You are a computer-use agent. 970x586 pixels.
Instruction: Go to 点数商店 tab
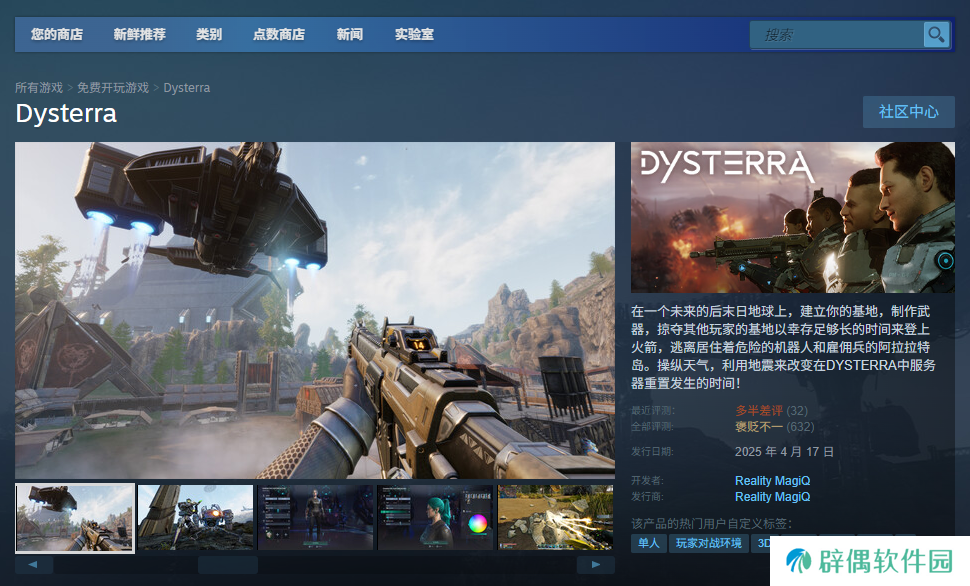click(279, 34)
